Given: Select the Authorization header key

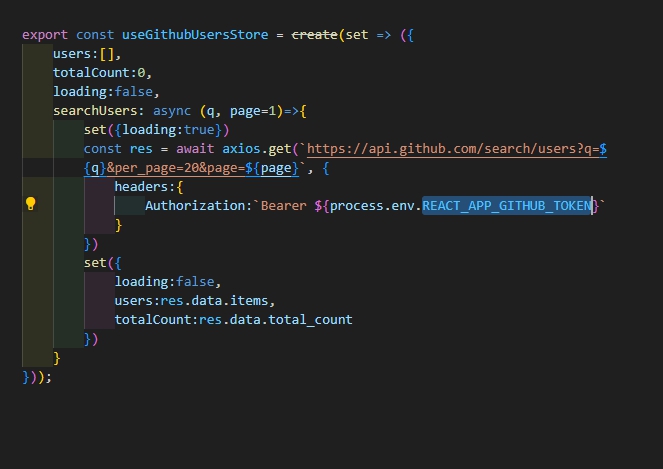Looking at the screenshot, I should point(195,206).
